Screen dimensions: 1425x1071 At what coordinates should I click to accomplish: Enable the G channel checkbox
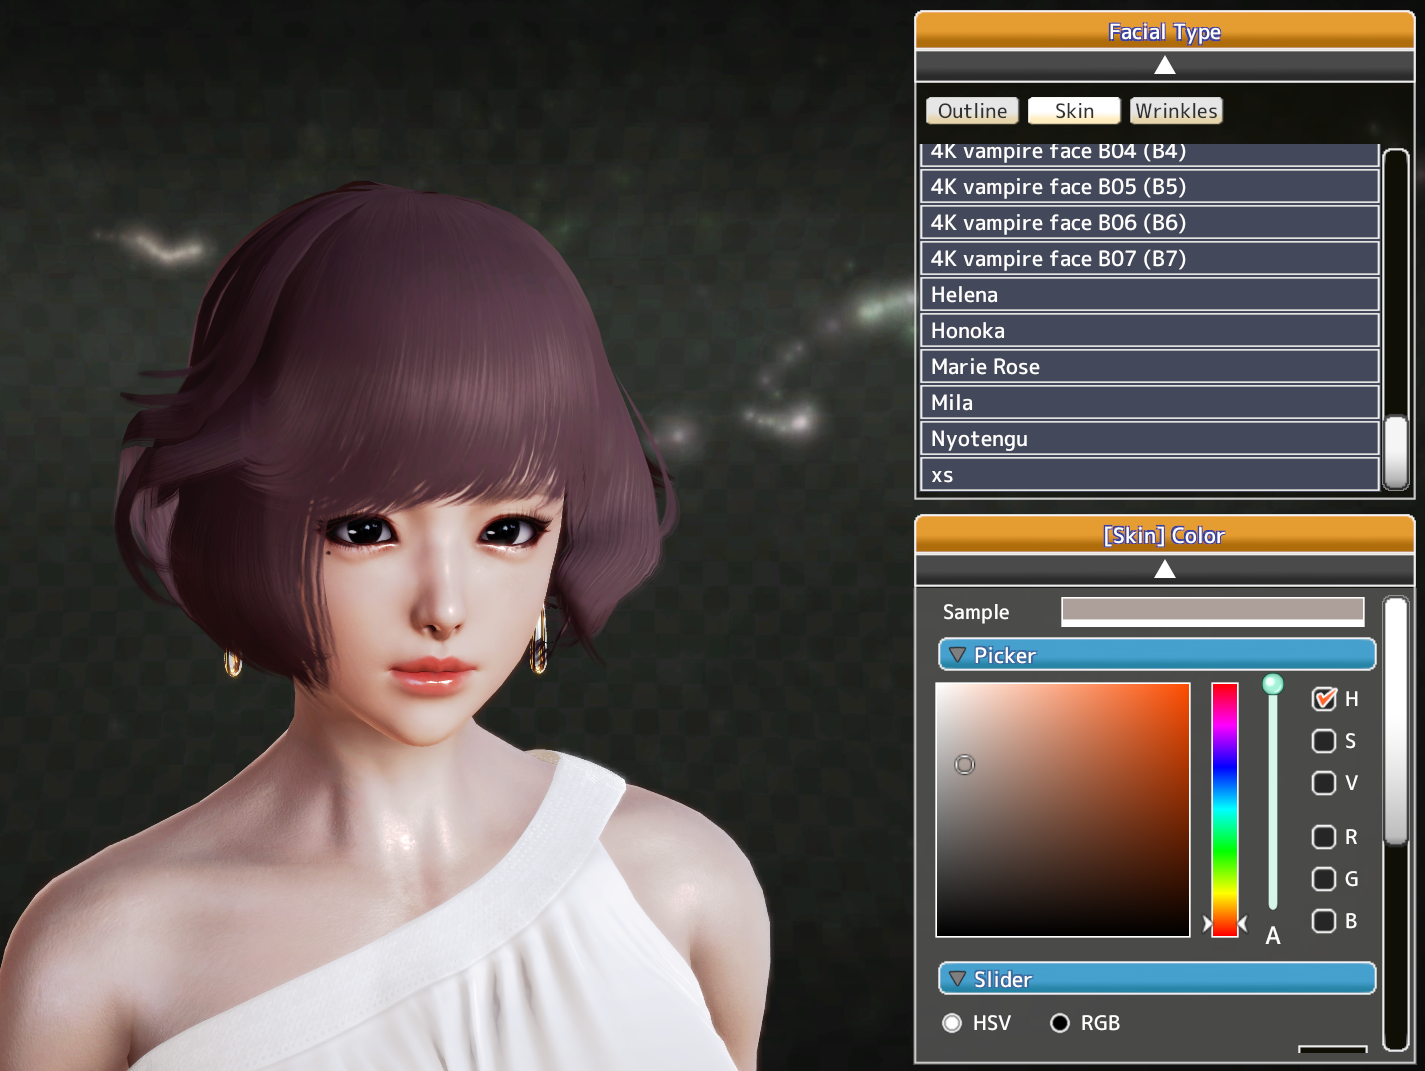click(1324, 879)
